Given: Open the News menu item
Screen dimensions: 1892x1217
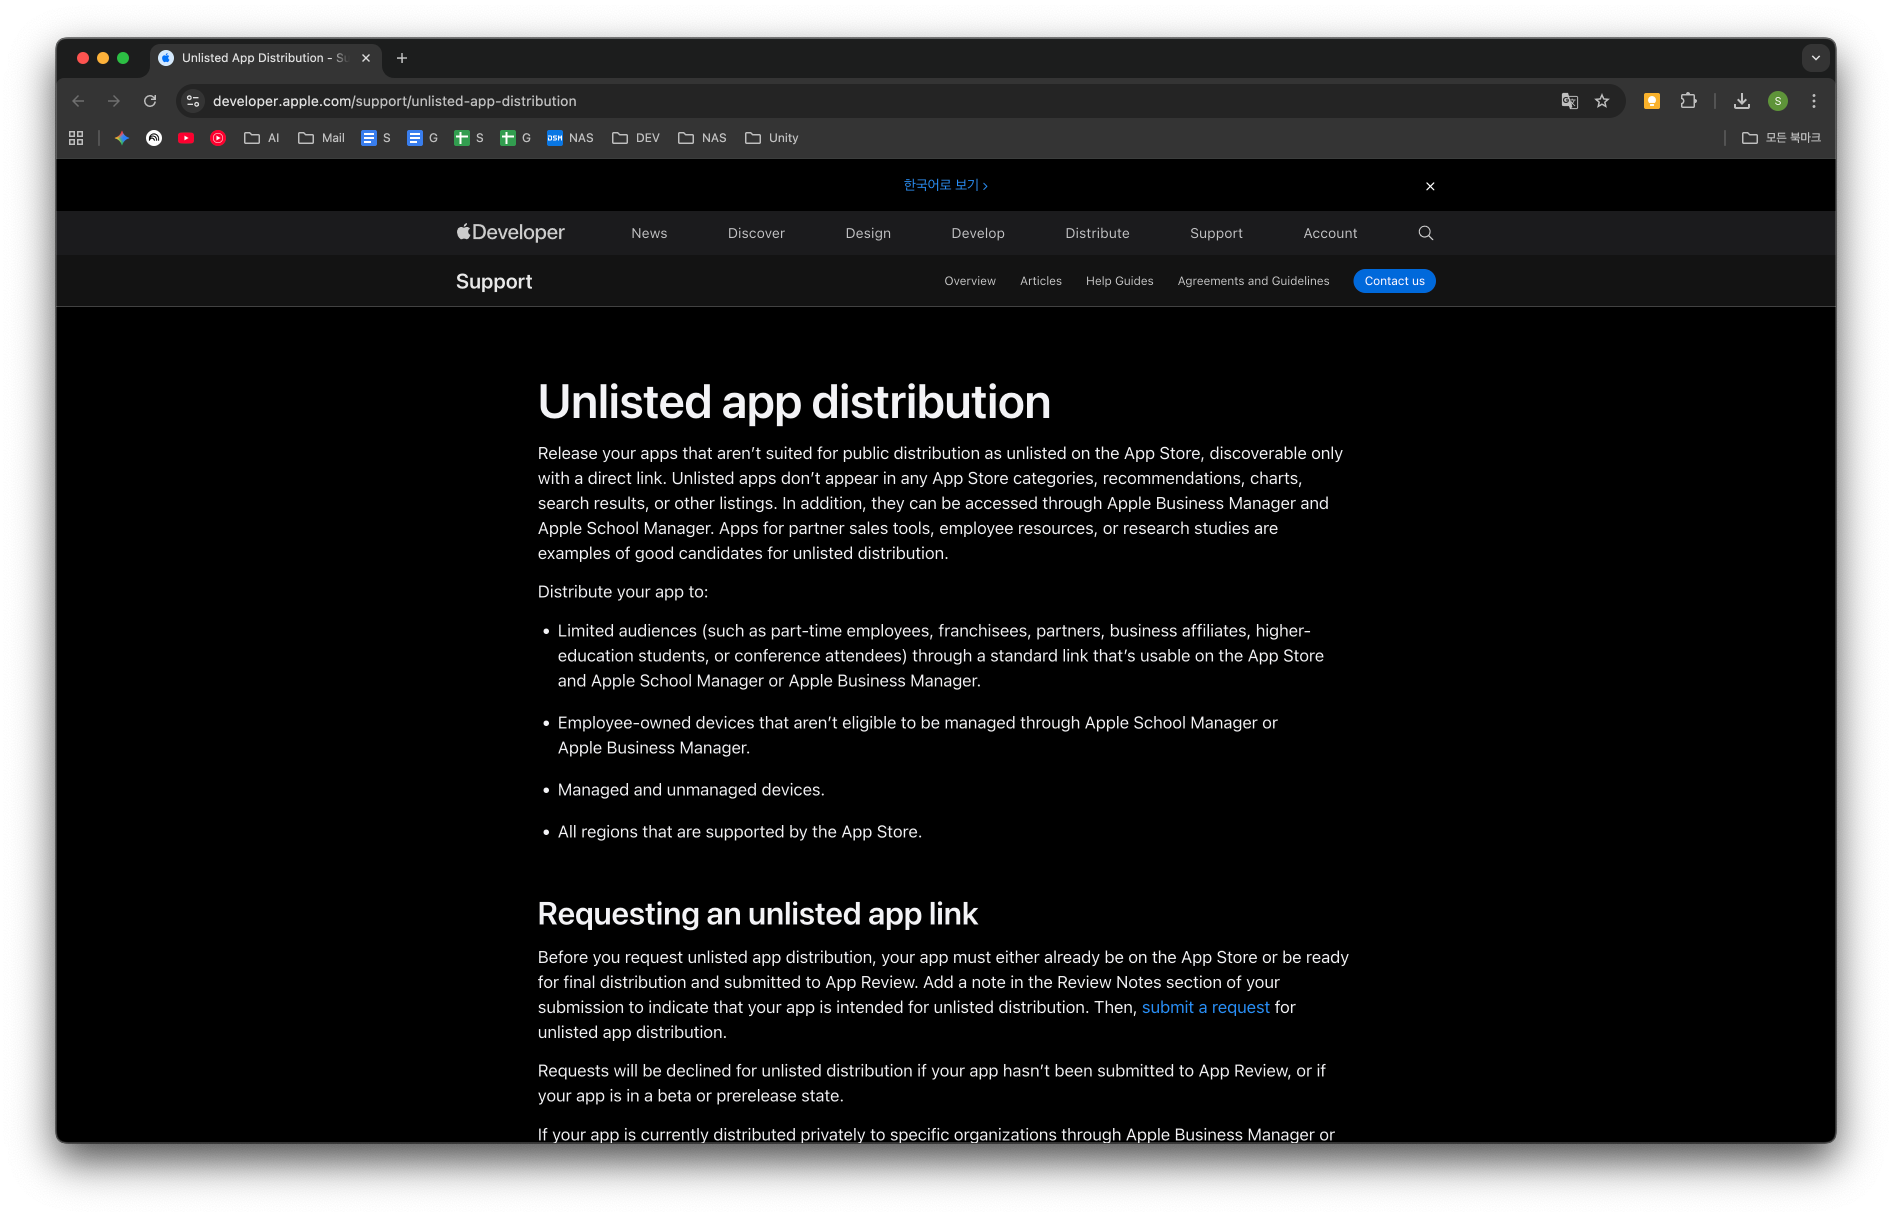Looking at the screenshot, I should (x=649, y=233).
